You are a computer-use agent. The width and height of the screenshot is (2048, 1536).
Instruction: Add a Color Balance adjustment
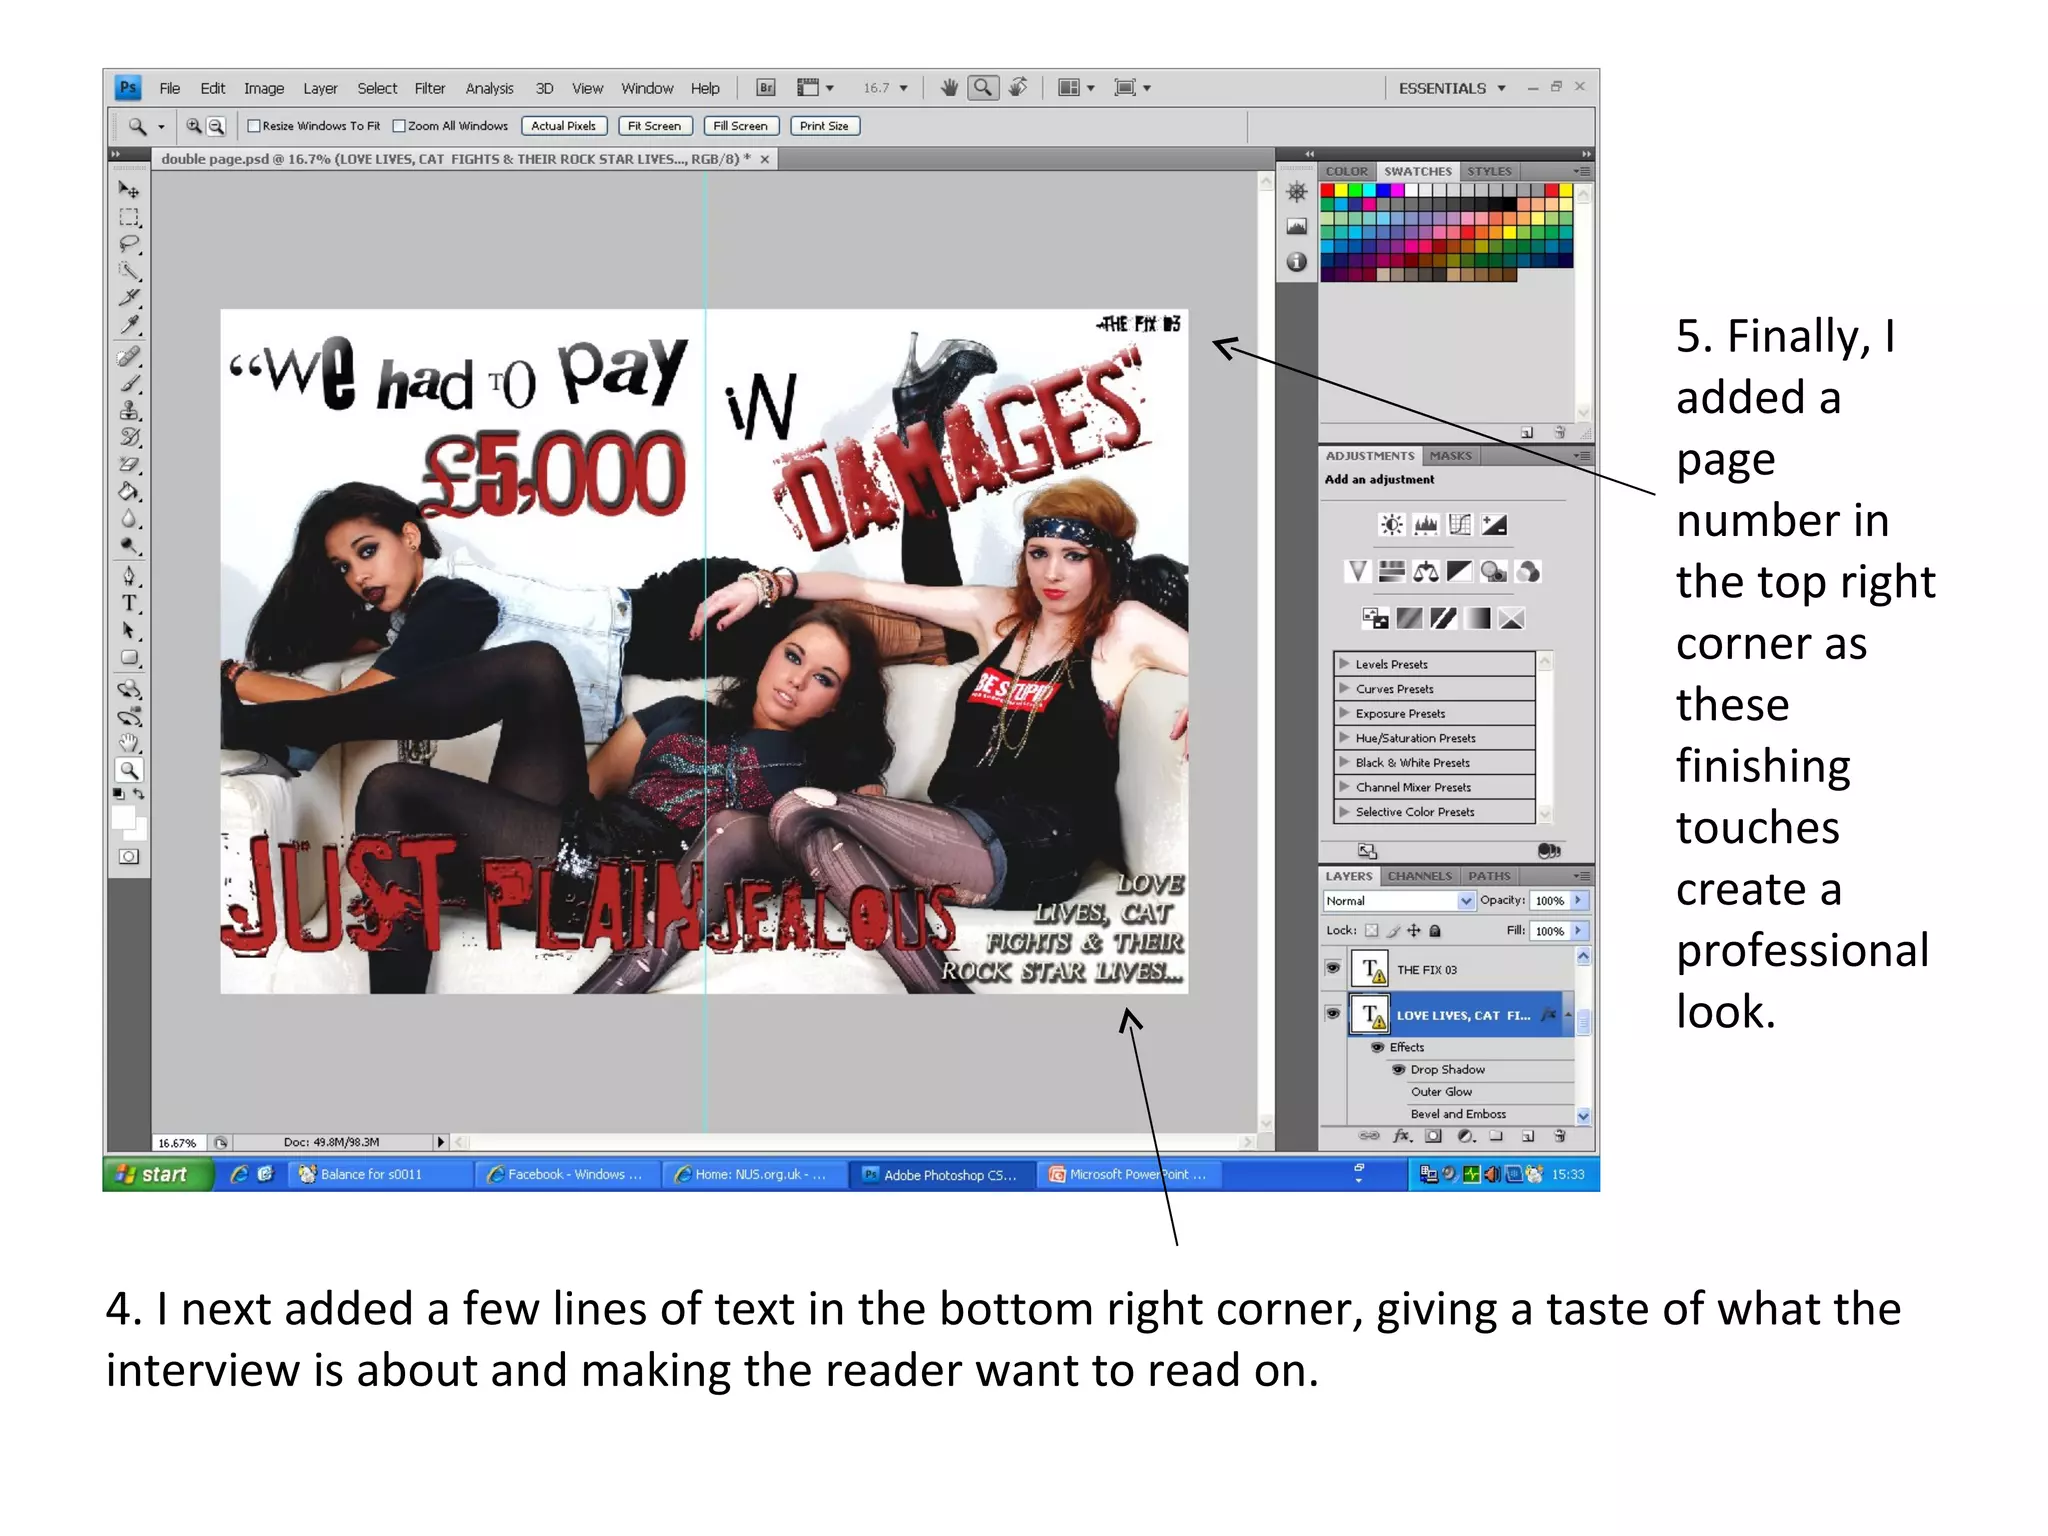point(1426,571)
